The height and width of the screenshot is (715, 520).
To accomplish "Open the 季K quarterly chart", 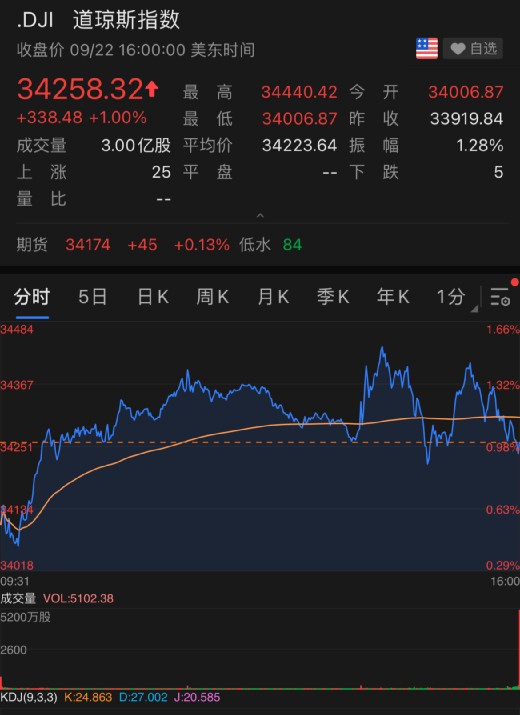I will tap(333, 297).
